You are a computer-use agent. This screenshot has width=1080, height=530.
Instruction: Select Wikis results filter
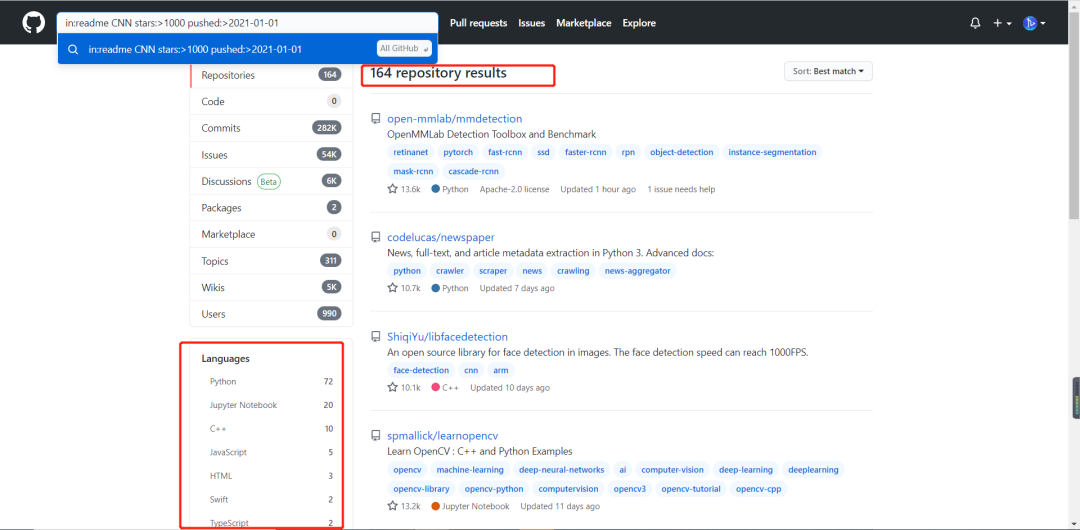[x=271, y=287]
